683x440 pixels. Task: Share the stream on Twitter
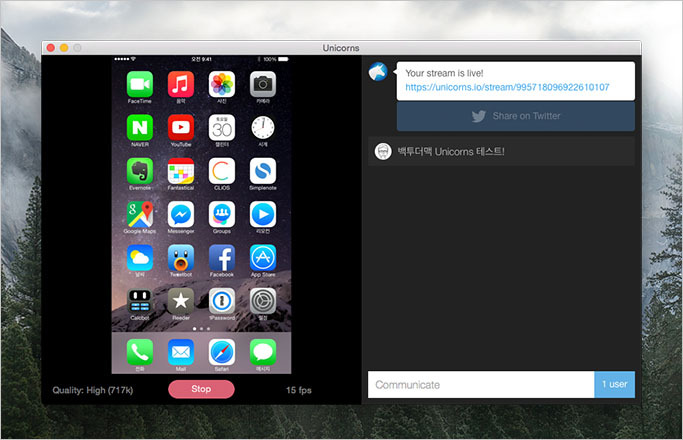516,116
